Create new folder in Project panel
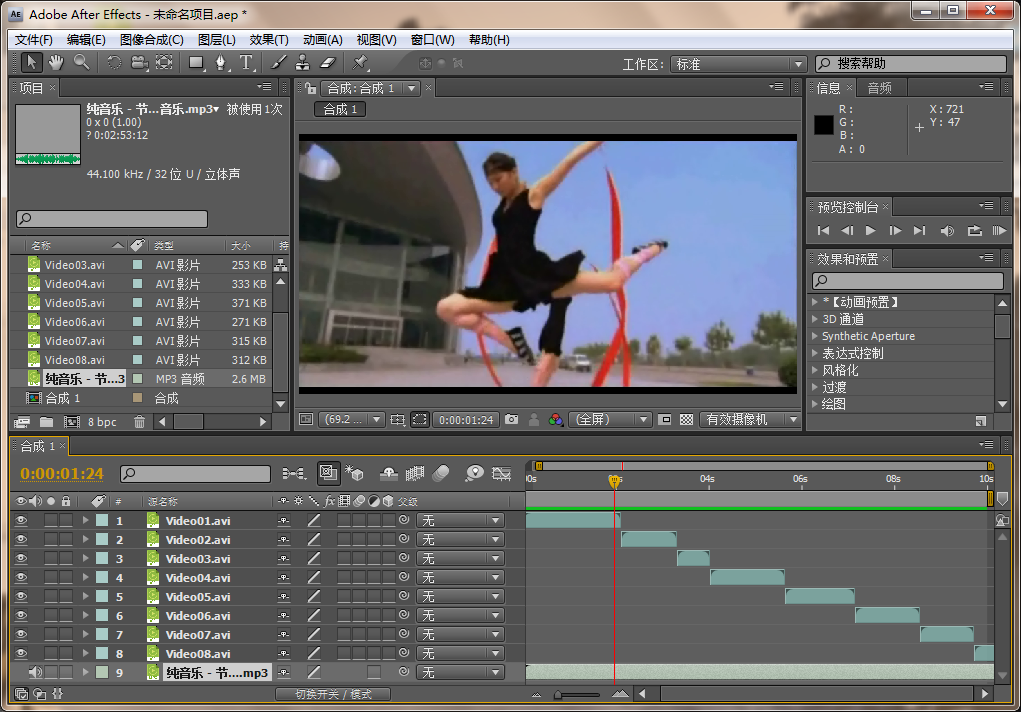 46,422
